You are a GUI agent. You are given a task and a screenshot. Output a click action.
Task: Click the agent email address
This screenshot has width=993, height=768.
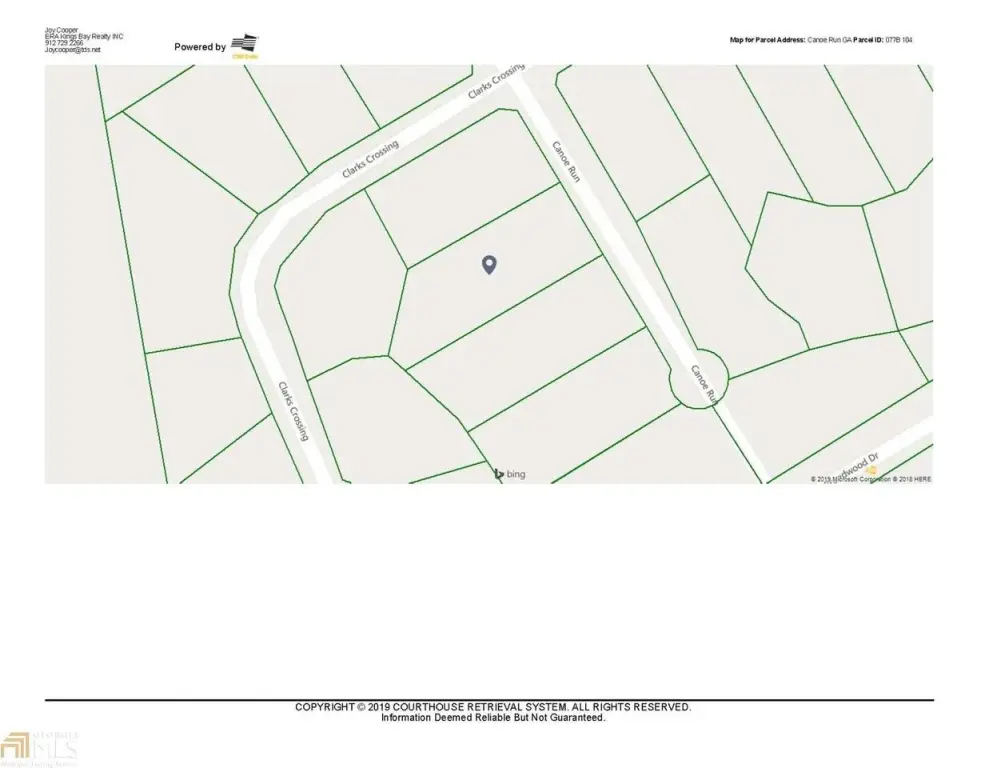pyautogui.click(x=73, y=50)
